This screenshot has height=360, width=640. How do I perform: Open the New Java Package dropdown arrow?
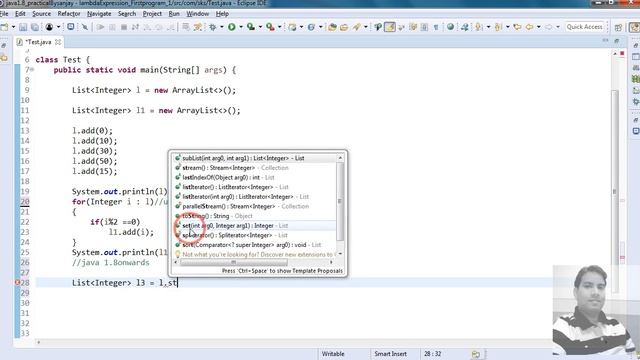pyautogui.click(x=301, y=27)
